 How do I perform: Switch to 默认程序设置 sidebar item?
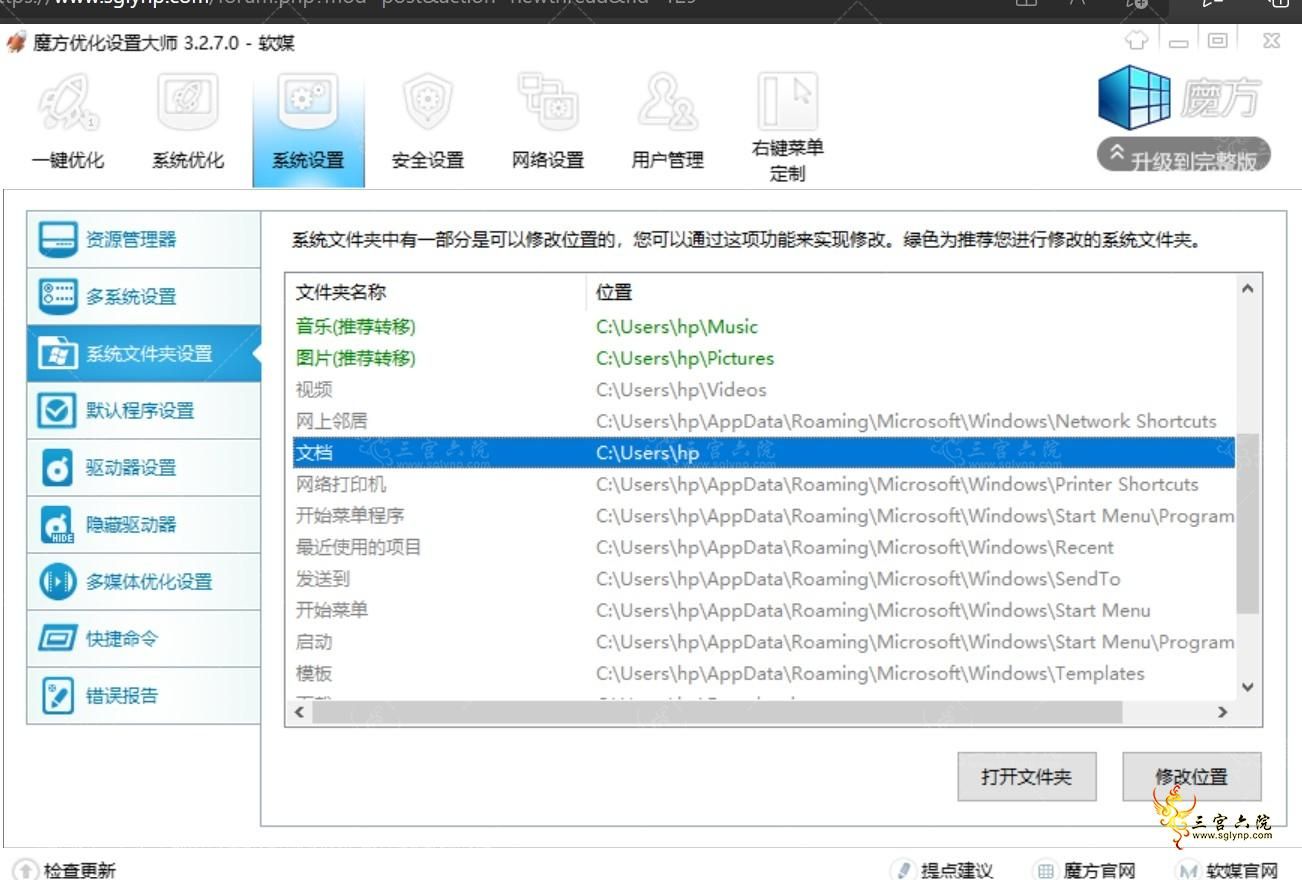coord(144,410)
